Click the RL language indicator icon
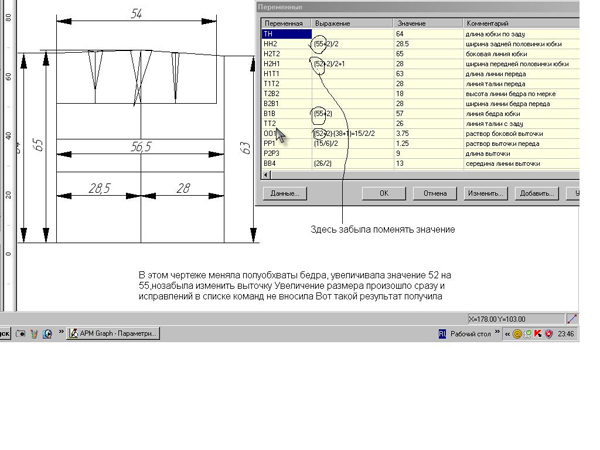600x450 pixels. point(442,334)
